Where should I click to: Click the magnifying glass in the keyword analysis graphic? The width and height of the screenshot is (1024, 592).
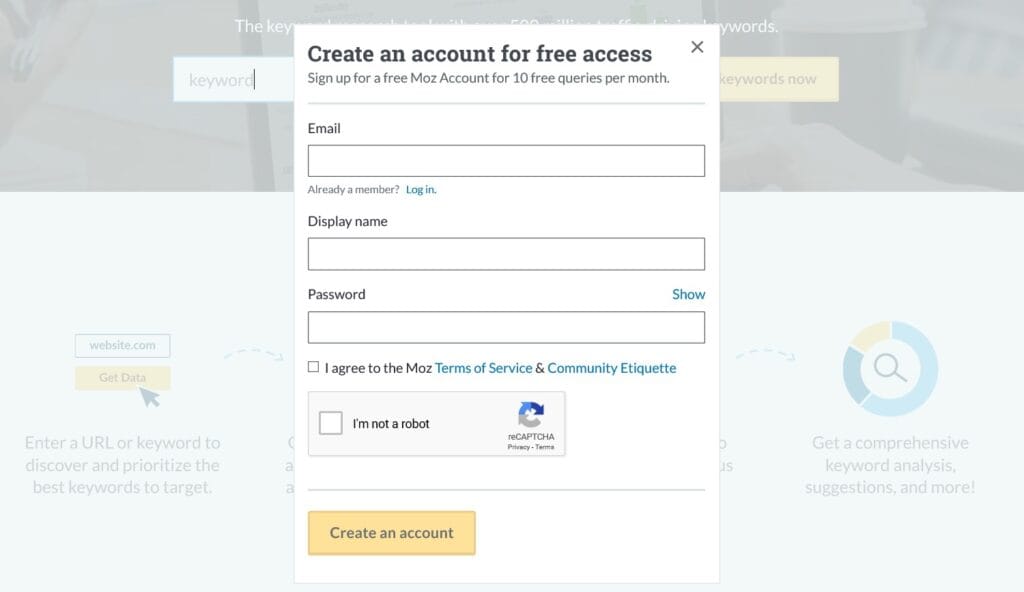(888, 368)
